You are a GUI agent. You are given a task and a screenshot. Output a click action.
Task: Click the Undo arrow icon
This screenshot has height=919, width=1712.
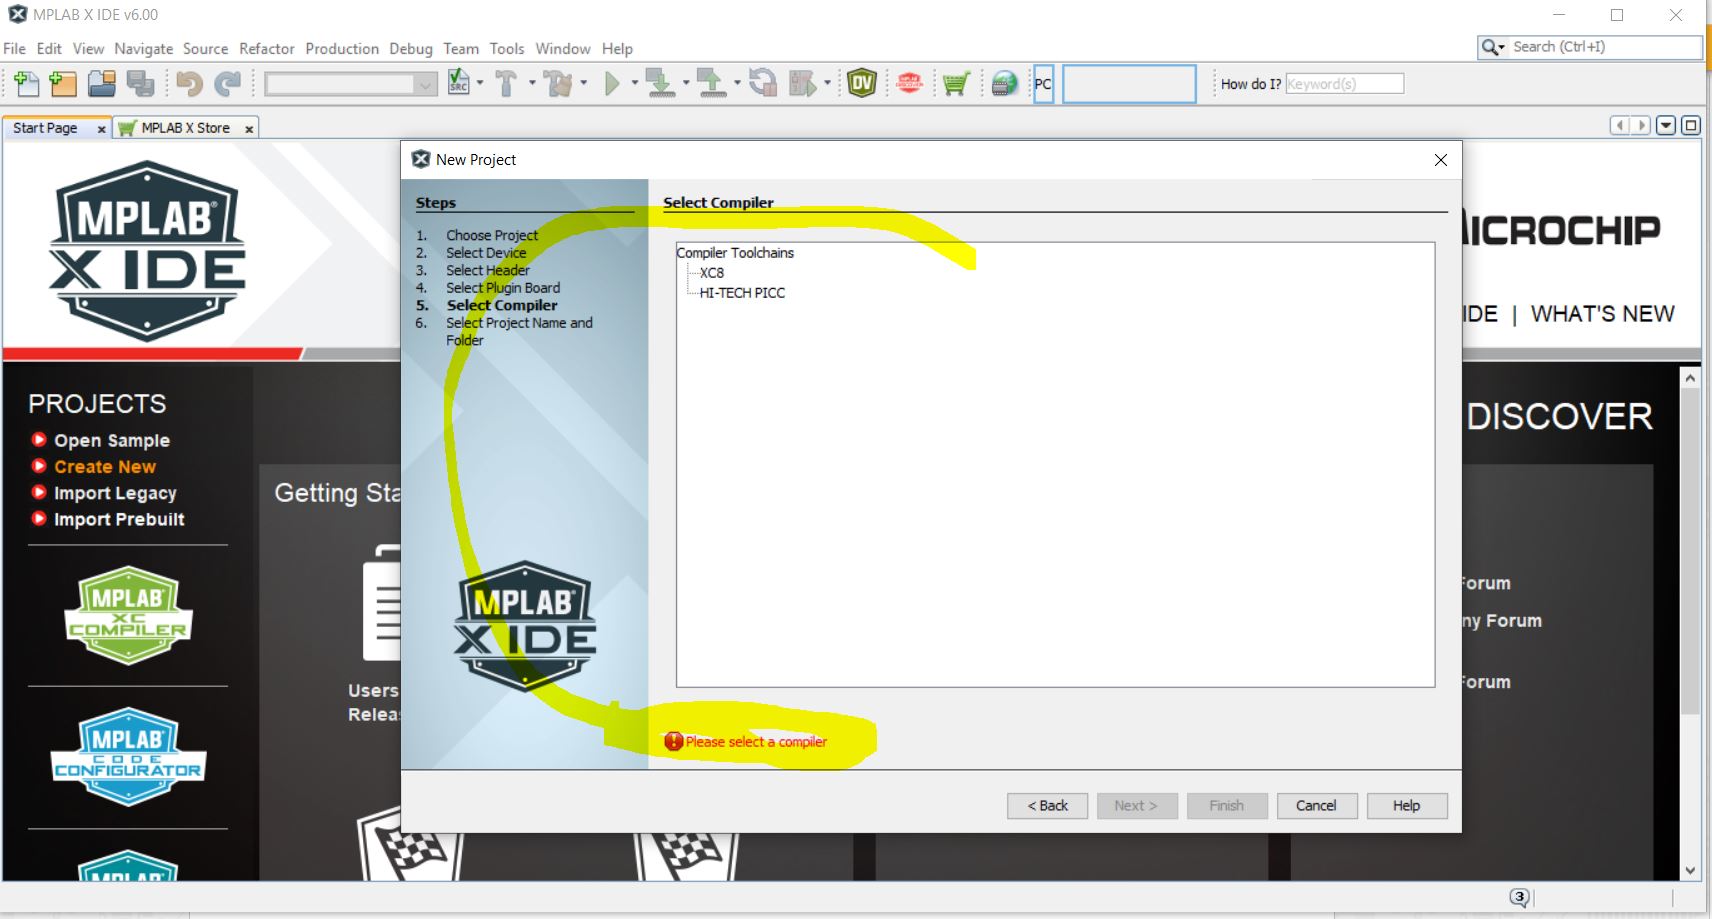[x=189, y=84]
